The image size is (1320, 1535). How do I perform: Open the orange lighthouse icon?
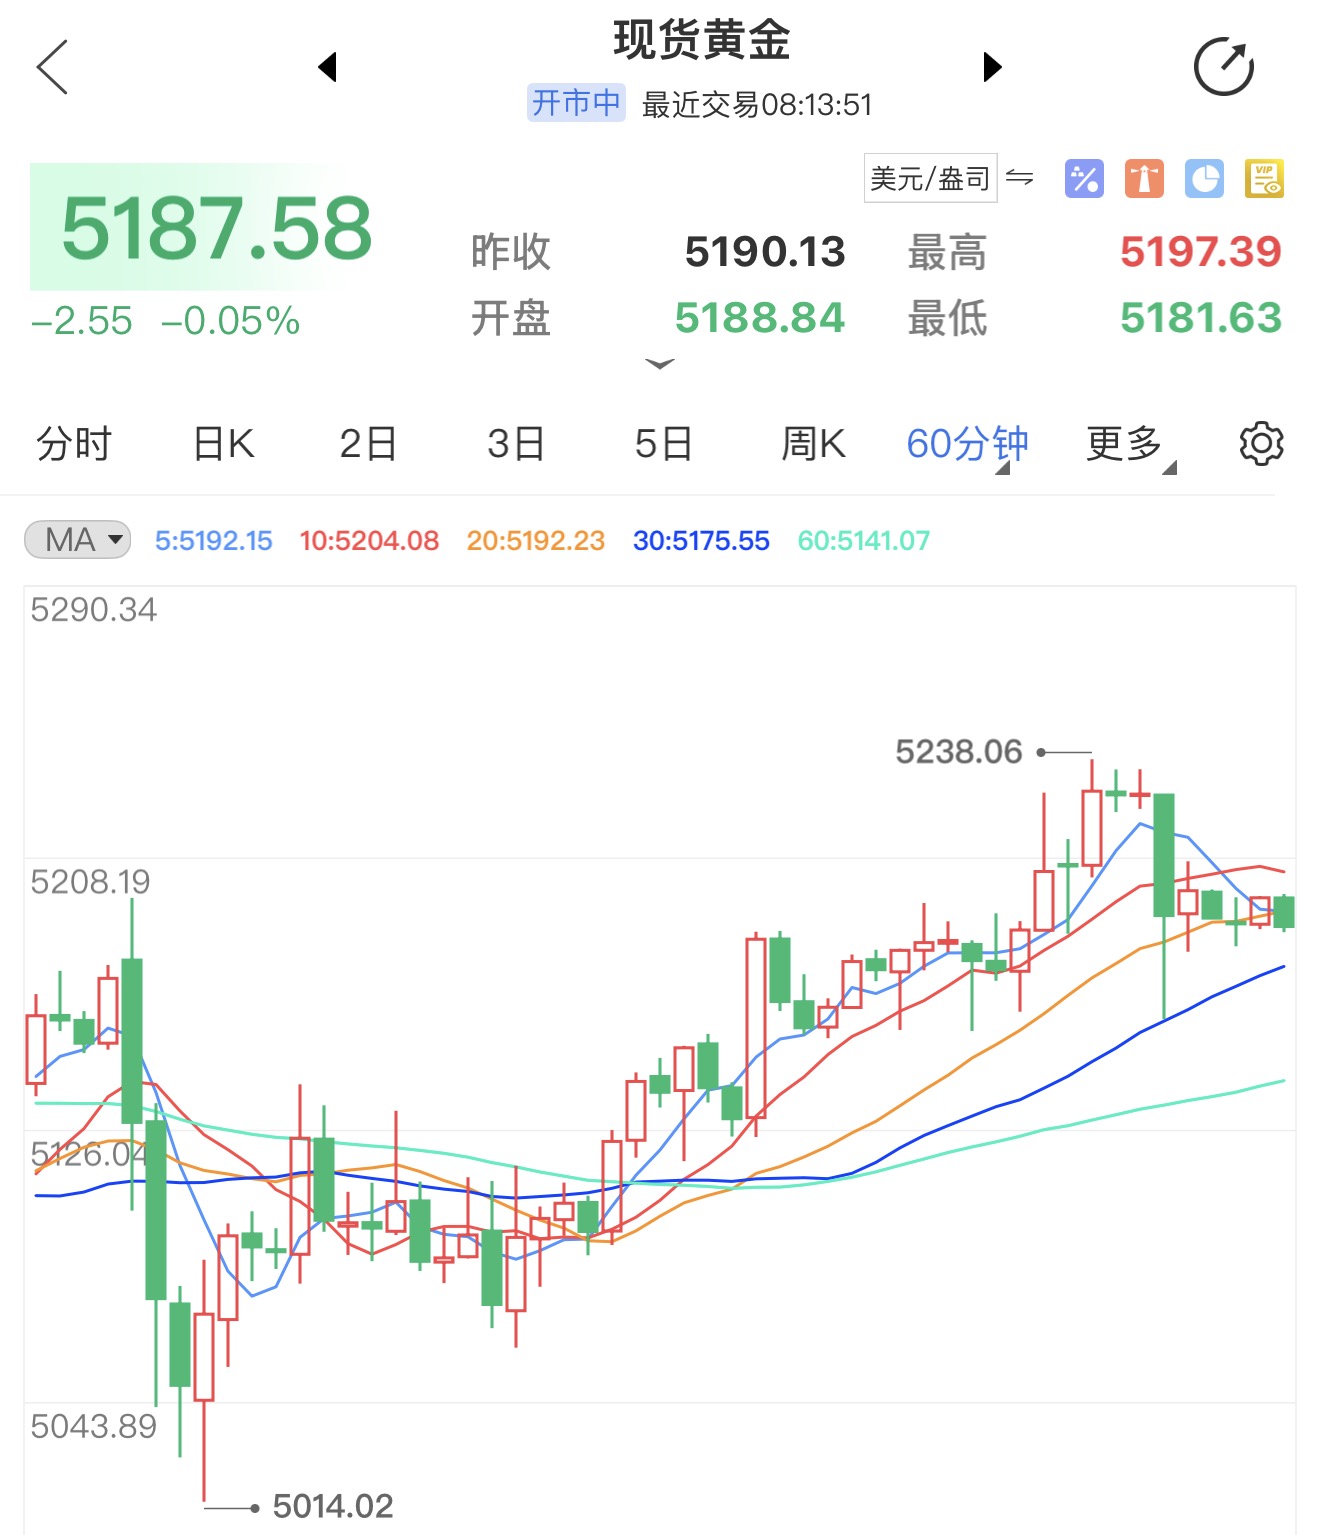point(1144,179)
